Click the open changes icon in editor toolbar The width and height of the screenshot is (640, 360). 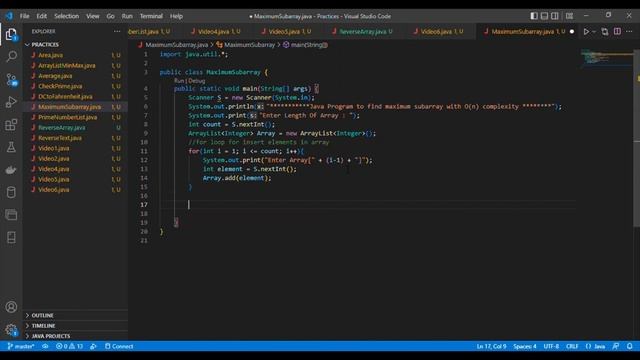604,31
